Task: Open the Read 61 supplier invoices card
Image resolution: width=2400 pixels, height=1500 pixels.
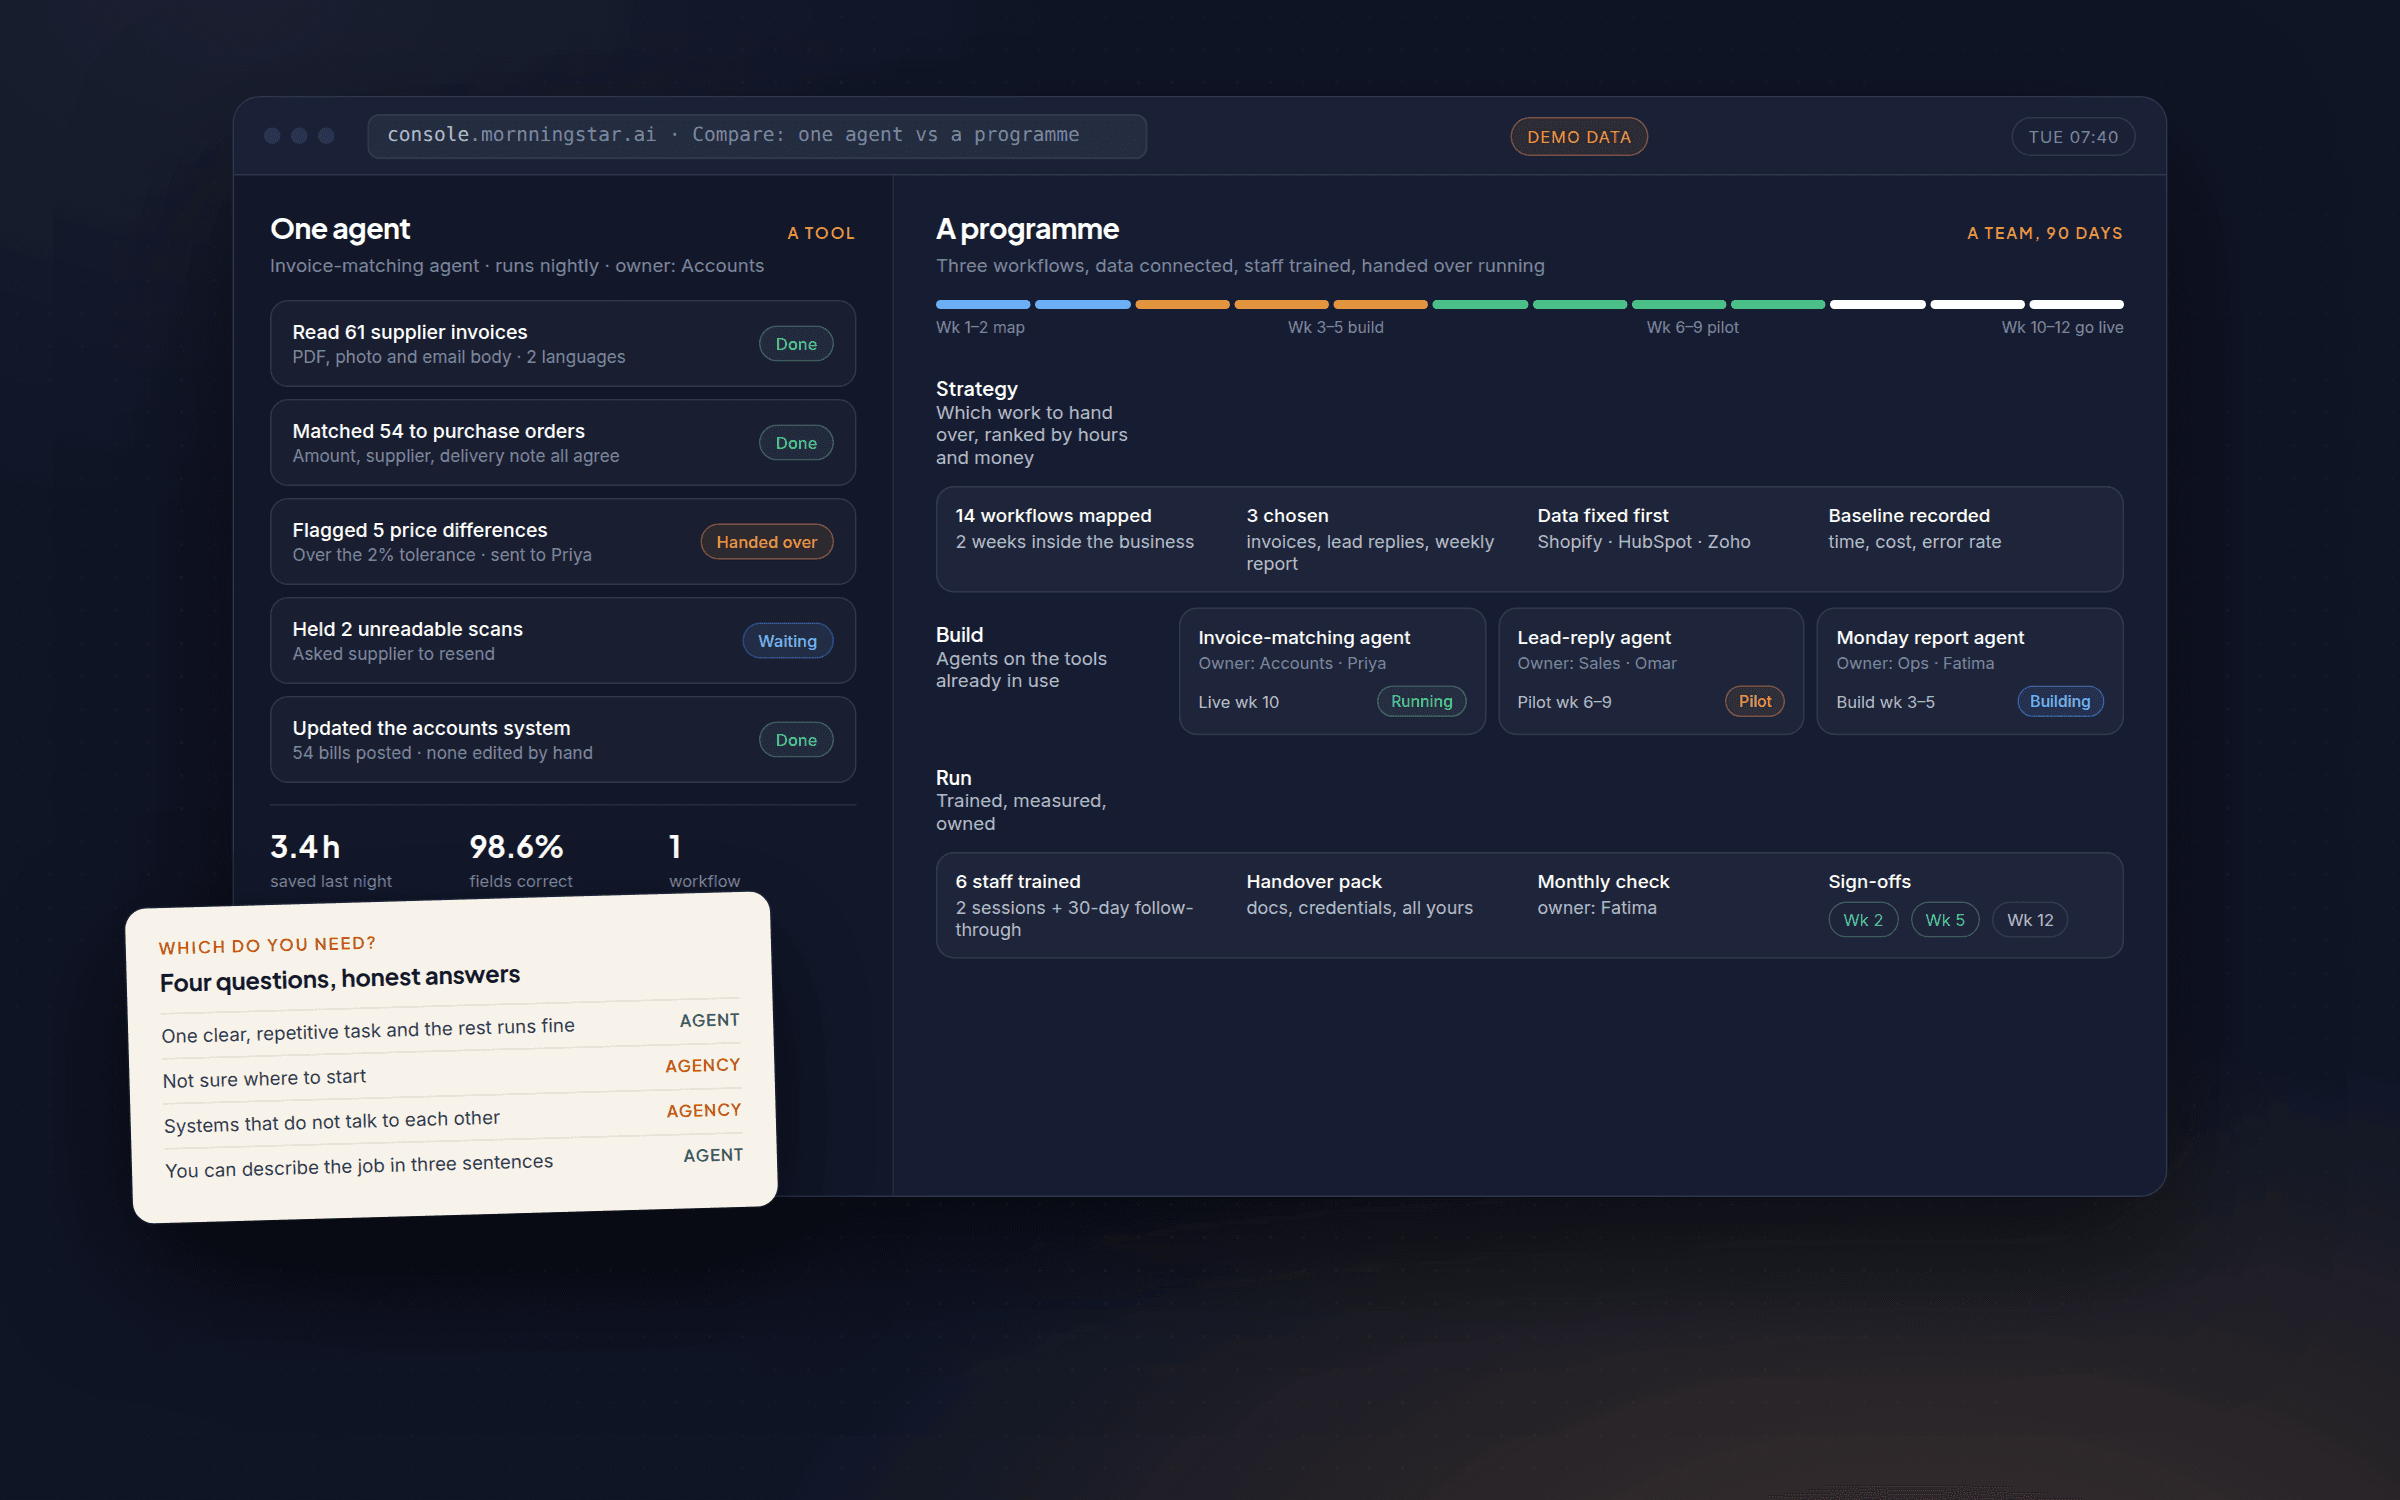Action: [562, 343]
